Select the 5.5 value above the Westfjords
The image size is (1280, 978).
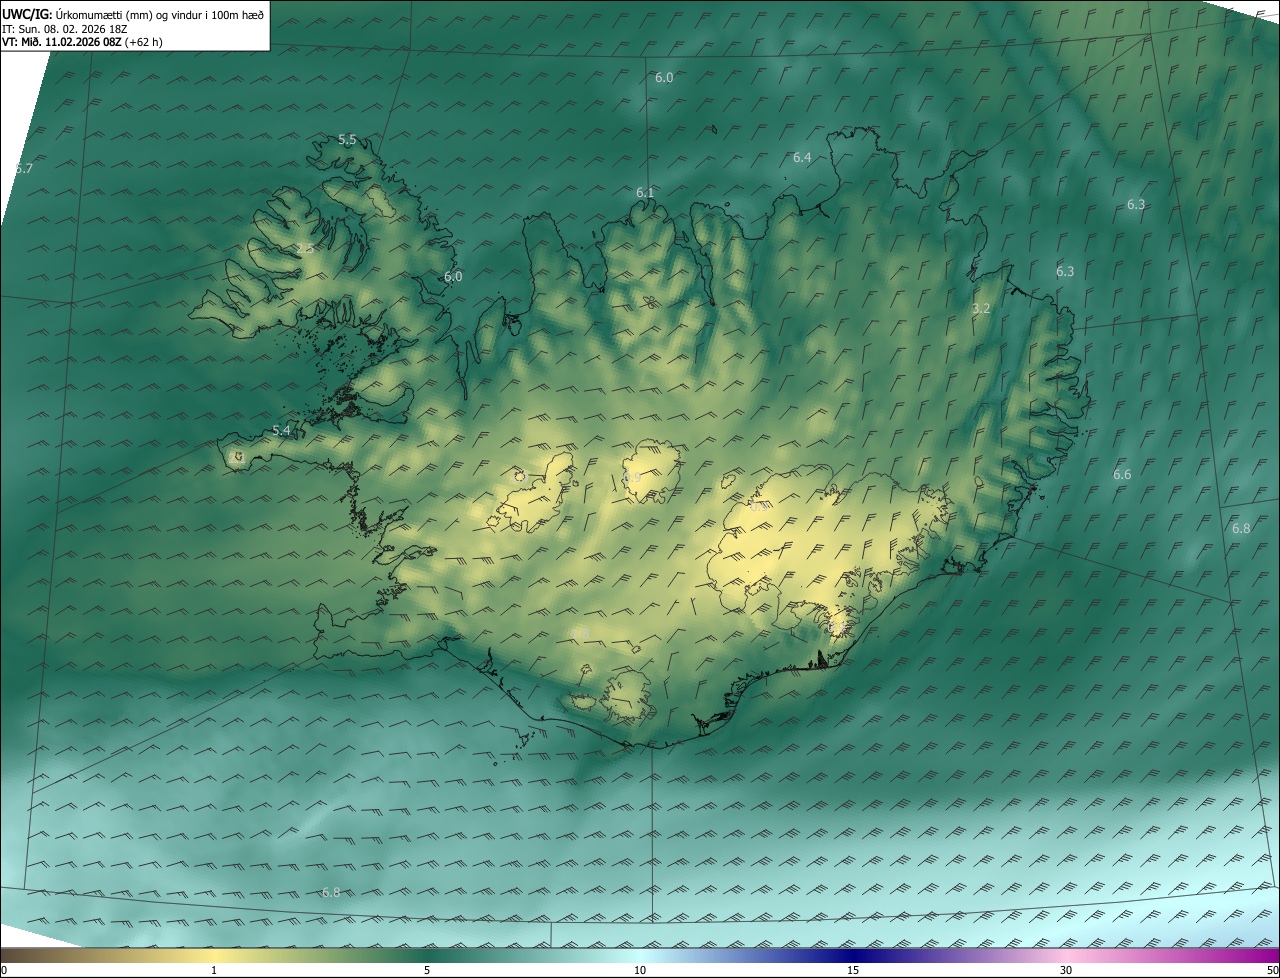click(x=347, y=140)
